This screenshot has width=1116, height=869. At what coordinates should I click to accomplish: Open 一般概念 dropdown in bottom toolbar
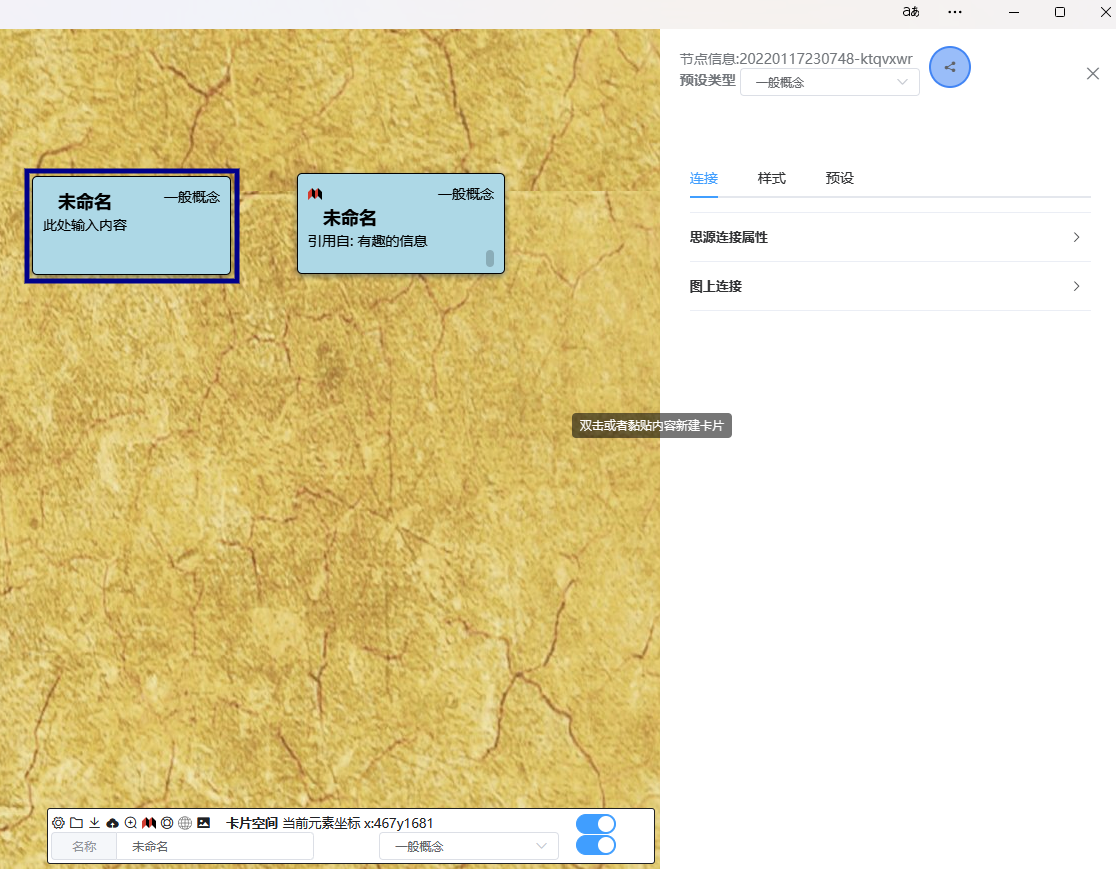[468, 846]
